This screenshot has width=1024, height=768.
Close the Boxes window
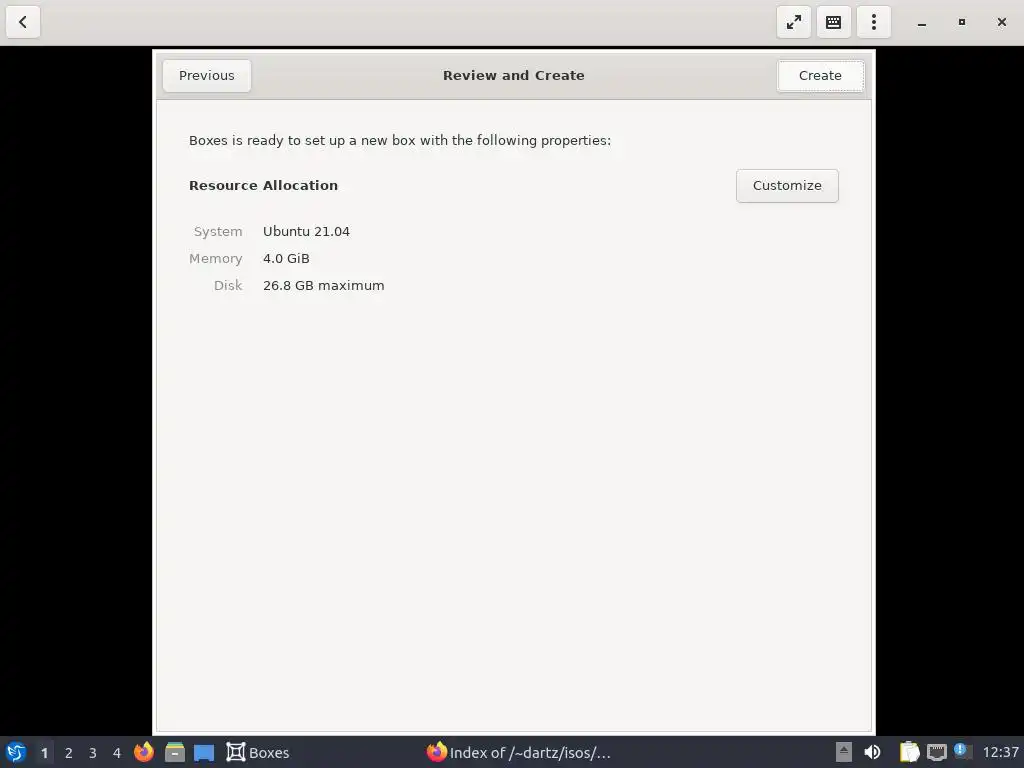1001,22
